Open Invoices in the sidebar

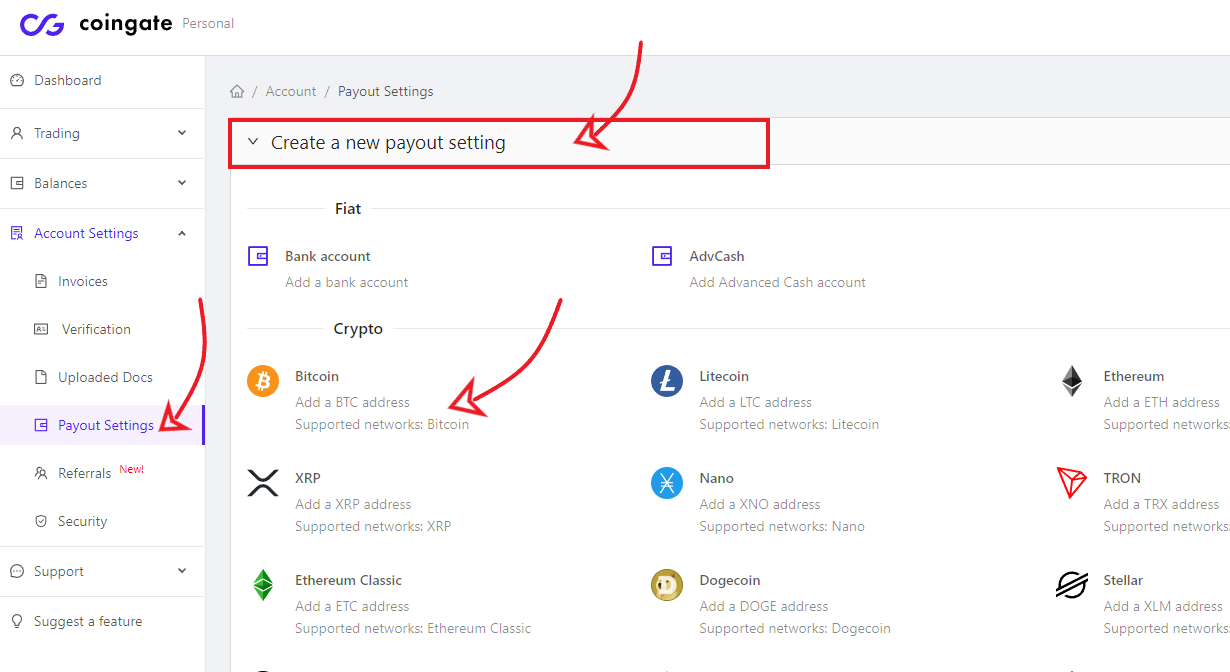pos(83,281)
